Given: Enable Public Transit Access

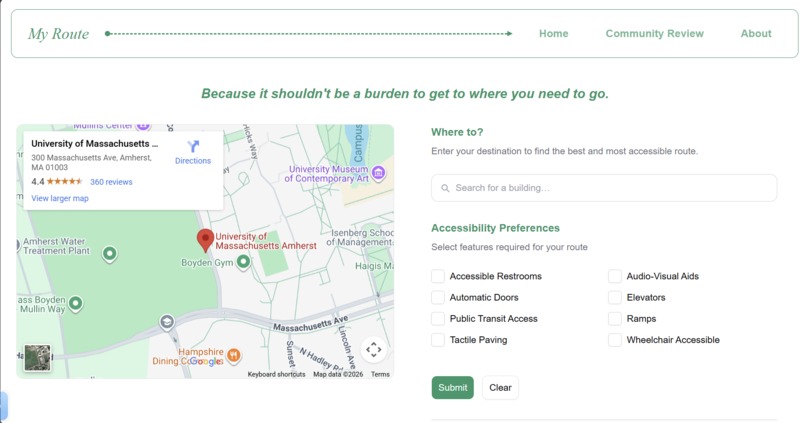Looking at the screenshot, I should (438, 319).
